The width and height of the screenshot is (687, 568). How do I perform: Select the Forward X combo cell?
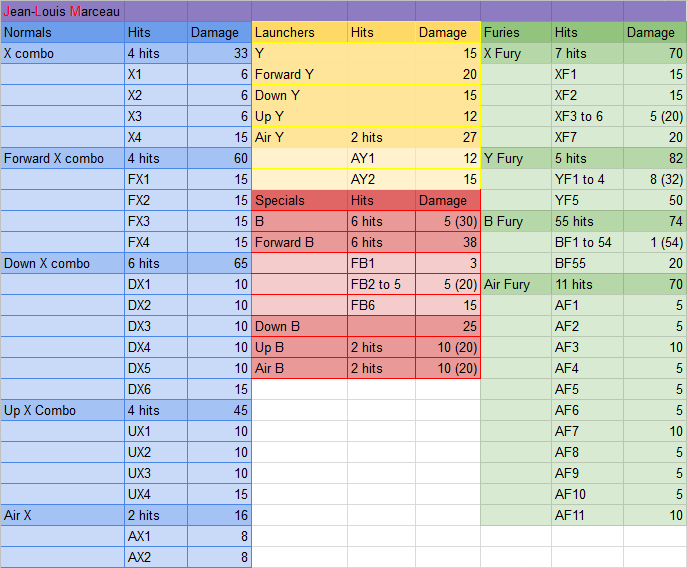(62, 158)
